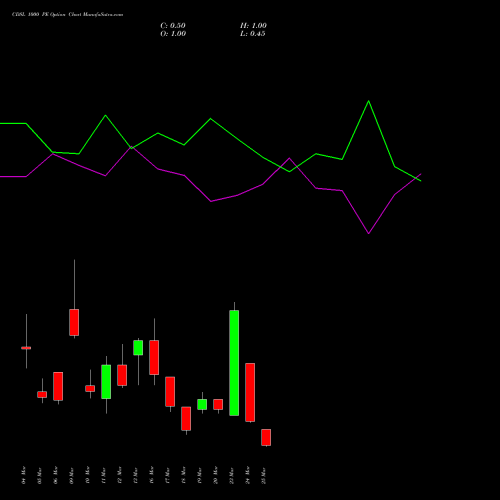Click the green candlestick above 11 Mar
The height and width of the screenshot is (500, 500).
(106, 382)
